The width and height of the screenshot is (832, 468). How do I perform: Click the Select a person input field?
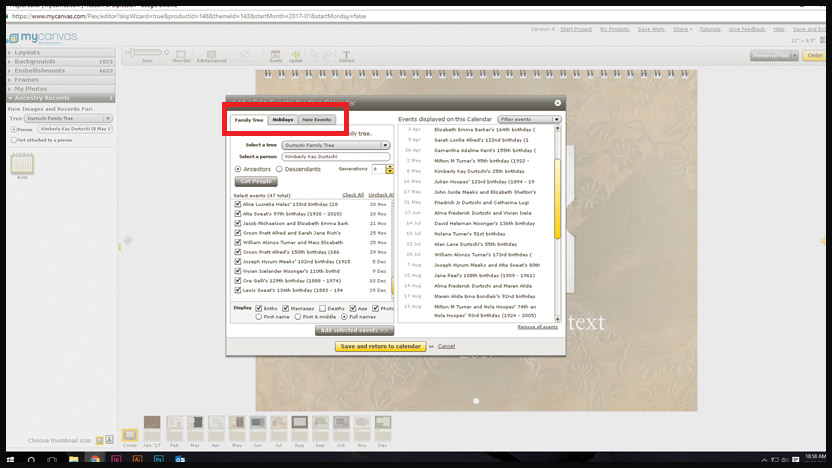(x=336, y=157)
